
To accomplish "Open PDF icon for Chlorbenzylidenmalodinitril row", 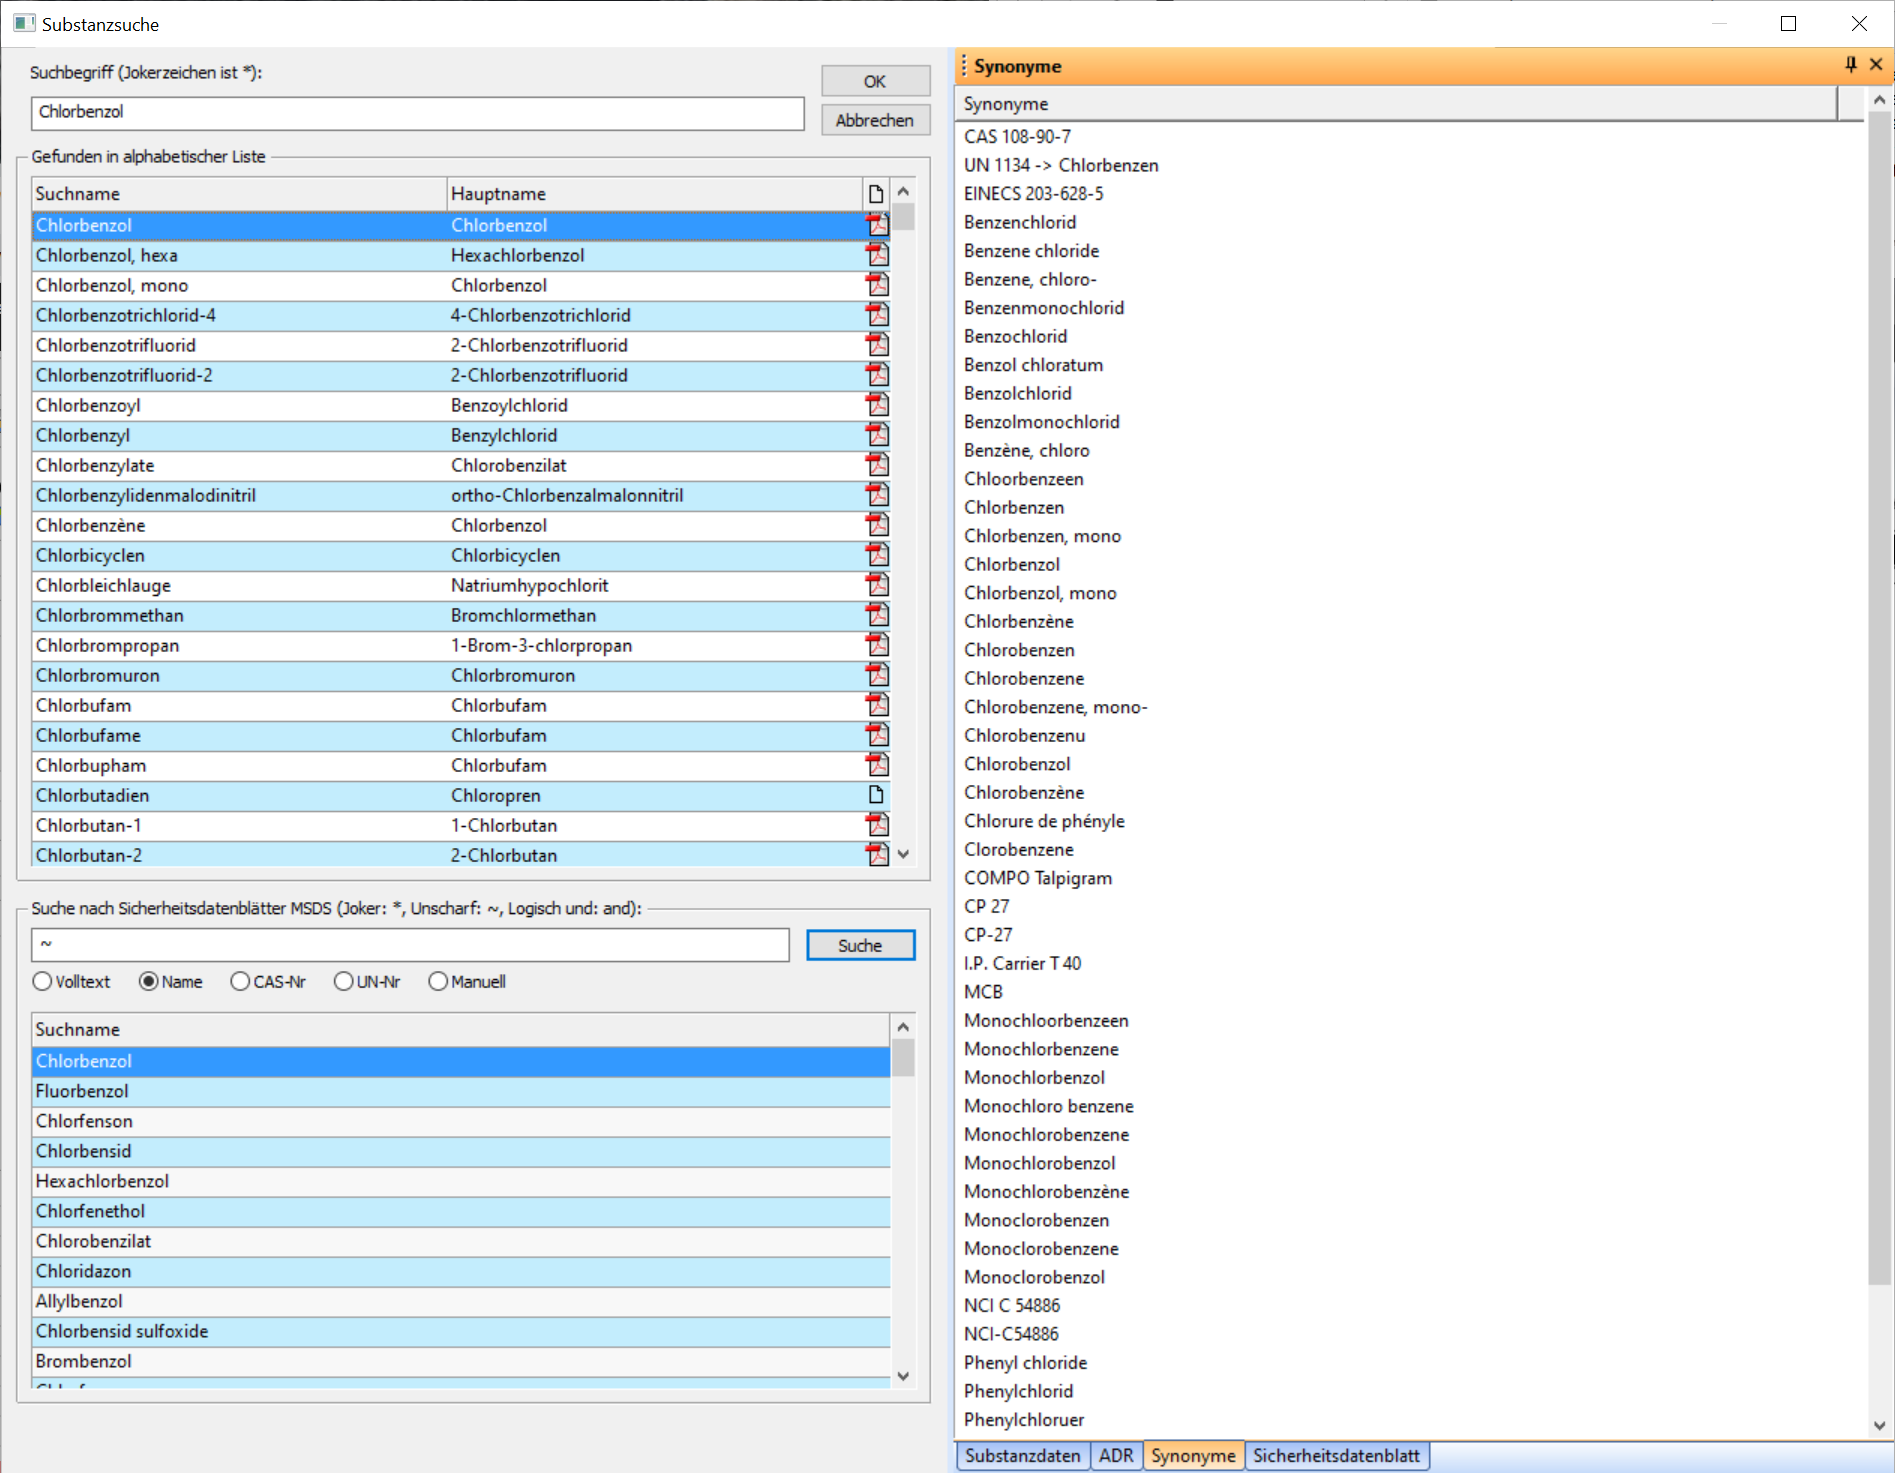I will [877, 495].
